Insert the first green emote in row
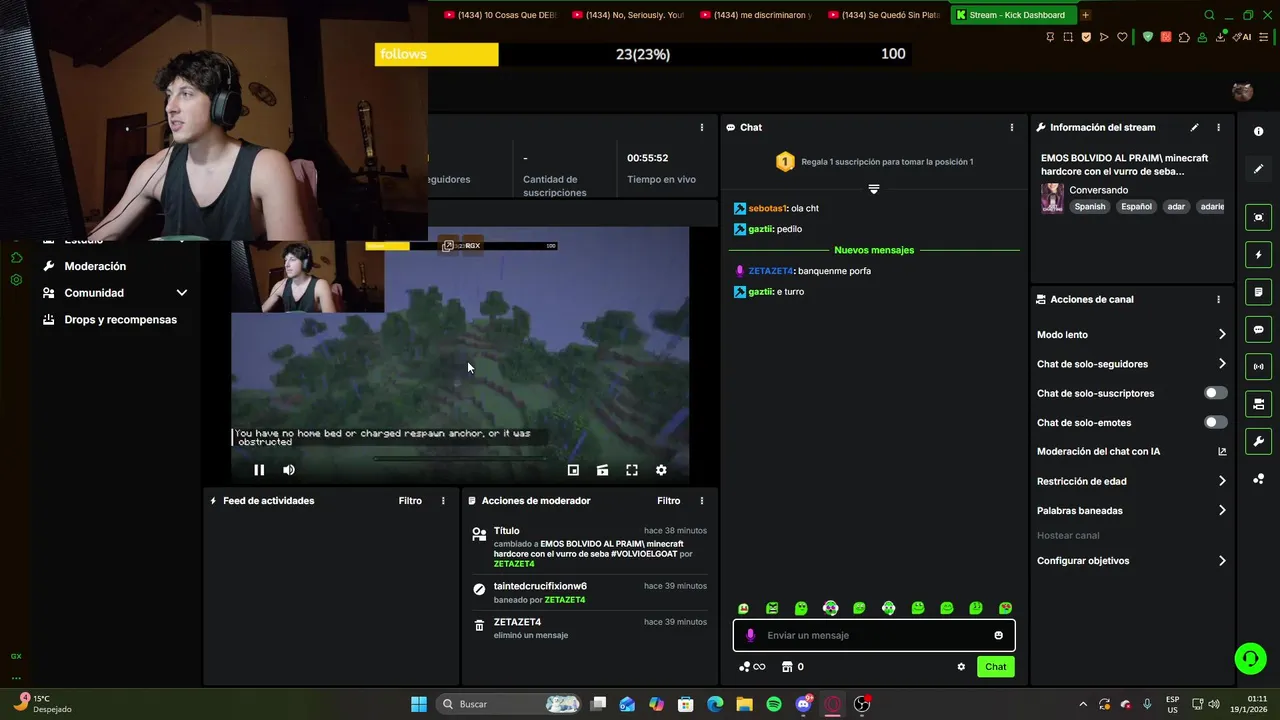The image size is (1280, 720). [x=743, y=608]
